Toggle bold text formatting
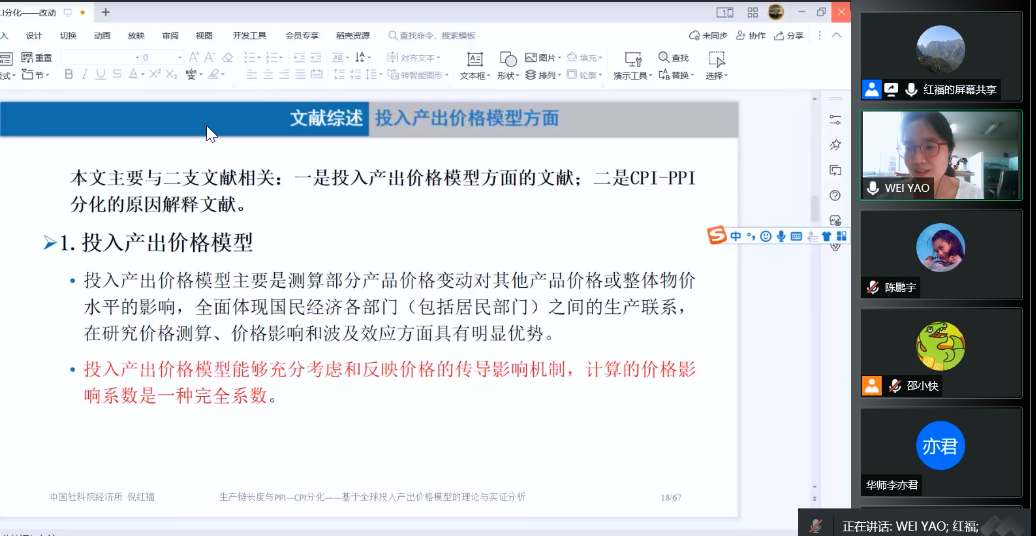The image size is (1036, 536). coord(69,74)
